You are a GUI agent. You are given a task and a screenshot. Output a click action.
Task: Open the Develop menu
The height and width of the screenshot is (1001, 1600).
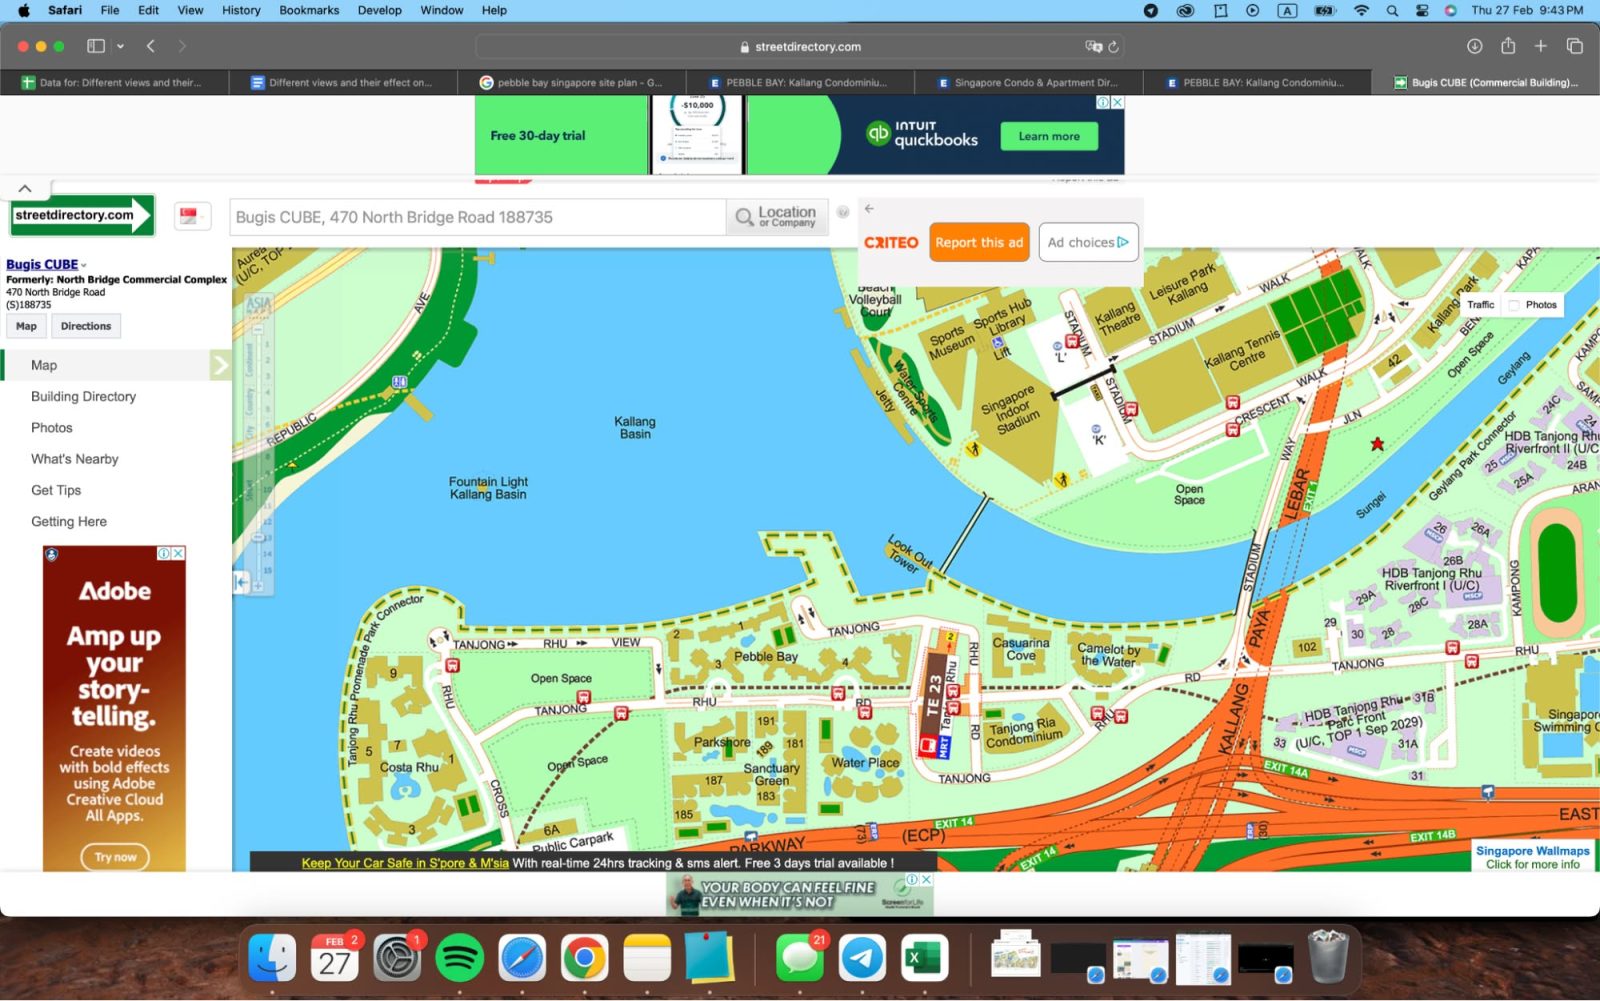tap(380, 10)
